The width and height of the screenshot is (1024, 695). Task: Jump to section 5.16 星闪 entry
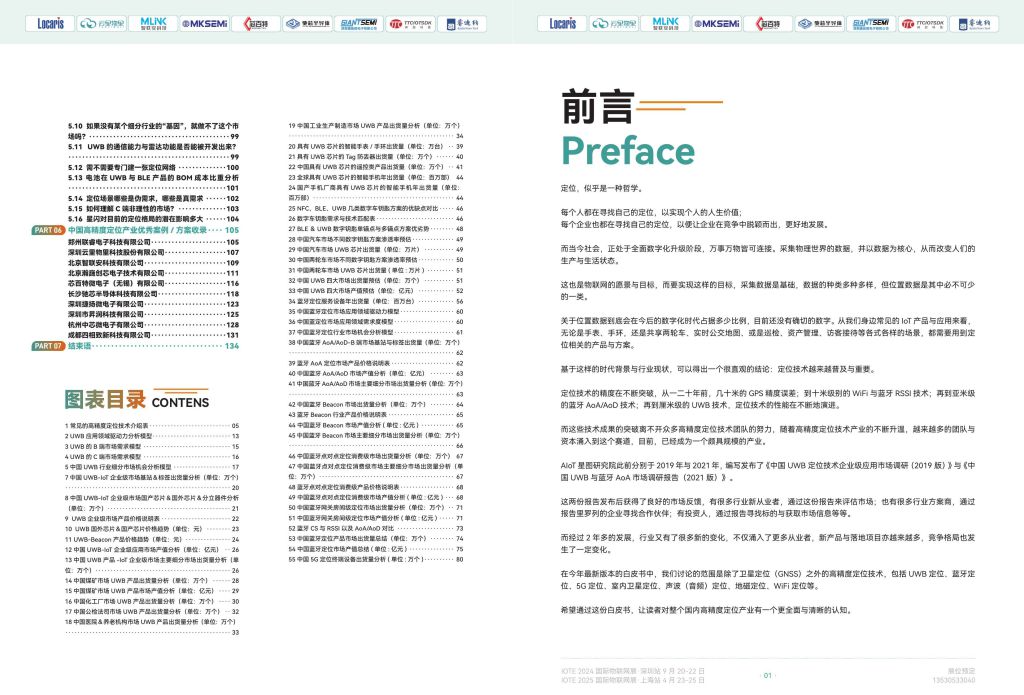[x=135, y=218]
